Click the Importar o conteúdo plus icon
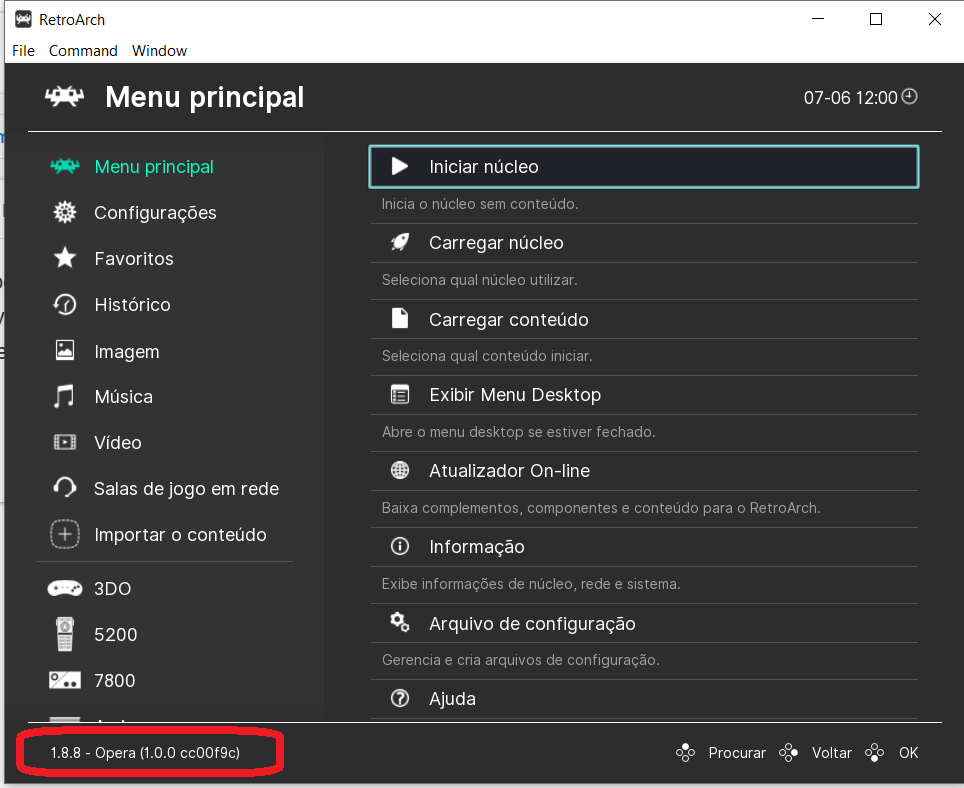Screen dimensions: 964x788 point(65,534)
